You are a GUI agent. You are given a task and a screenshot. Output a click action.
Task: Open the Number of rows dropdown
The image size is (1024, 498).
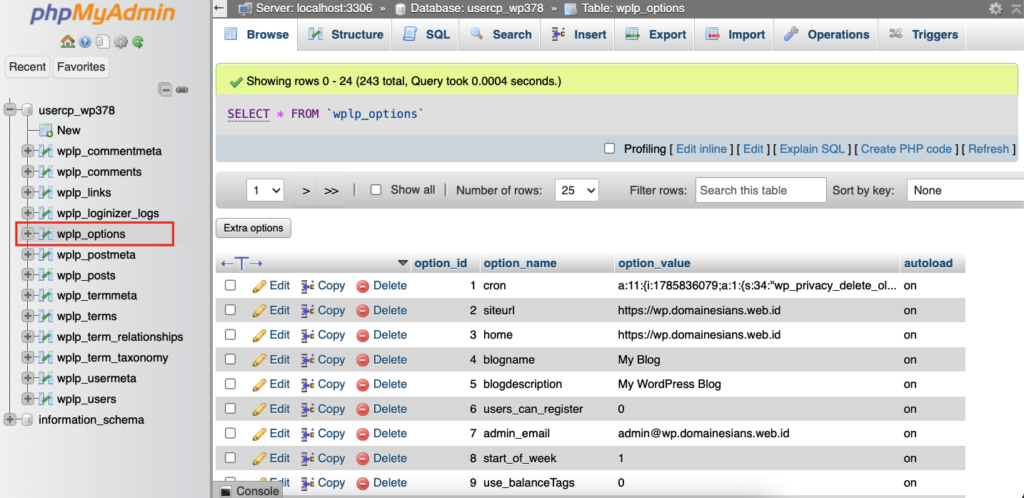tap(577, 191)
